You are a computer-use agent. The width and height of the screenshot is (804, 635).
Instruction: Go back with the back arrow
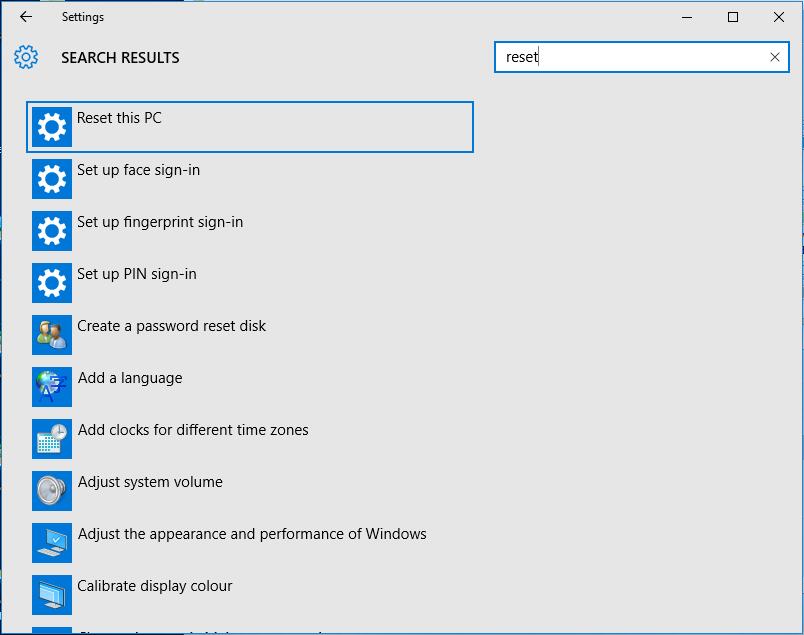(26, 17)
